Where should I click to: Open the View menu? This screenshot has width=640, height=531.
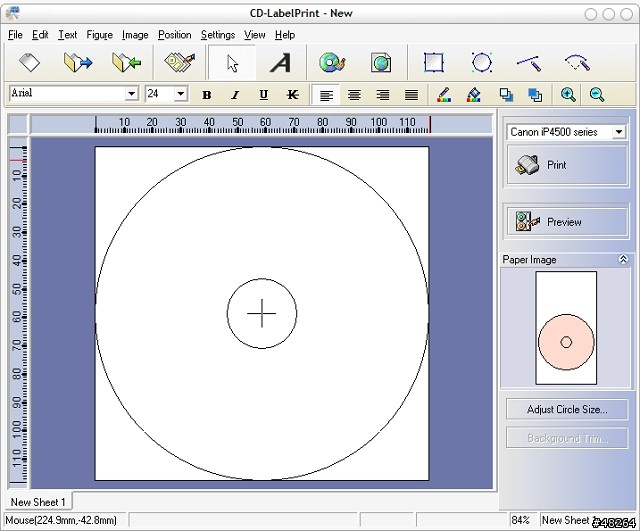coord(255,35)
